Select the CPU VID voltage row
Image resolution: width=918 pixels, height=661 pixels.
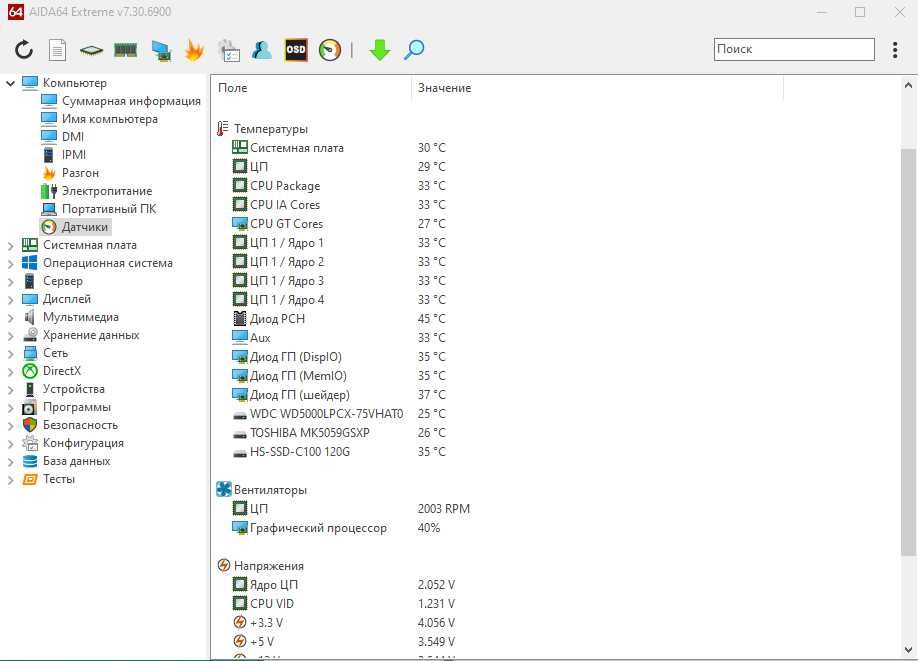[344, 604]
